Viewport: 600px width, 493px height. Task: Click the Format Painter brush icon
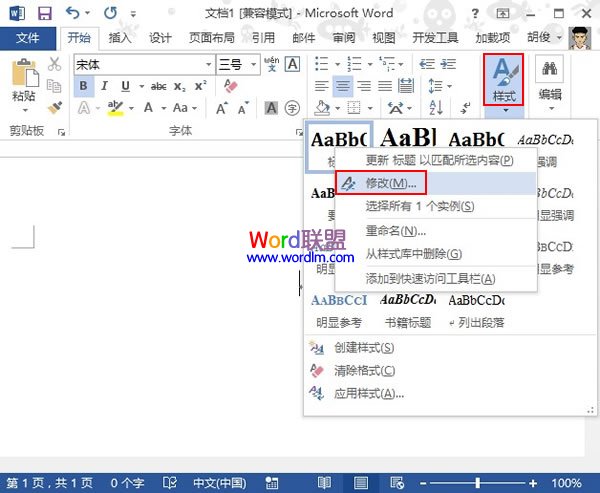tap(55, 107)
